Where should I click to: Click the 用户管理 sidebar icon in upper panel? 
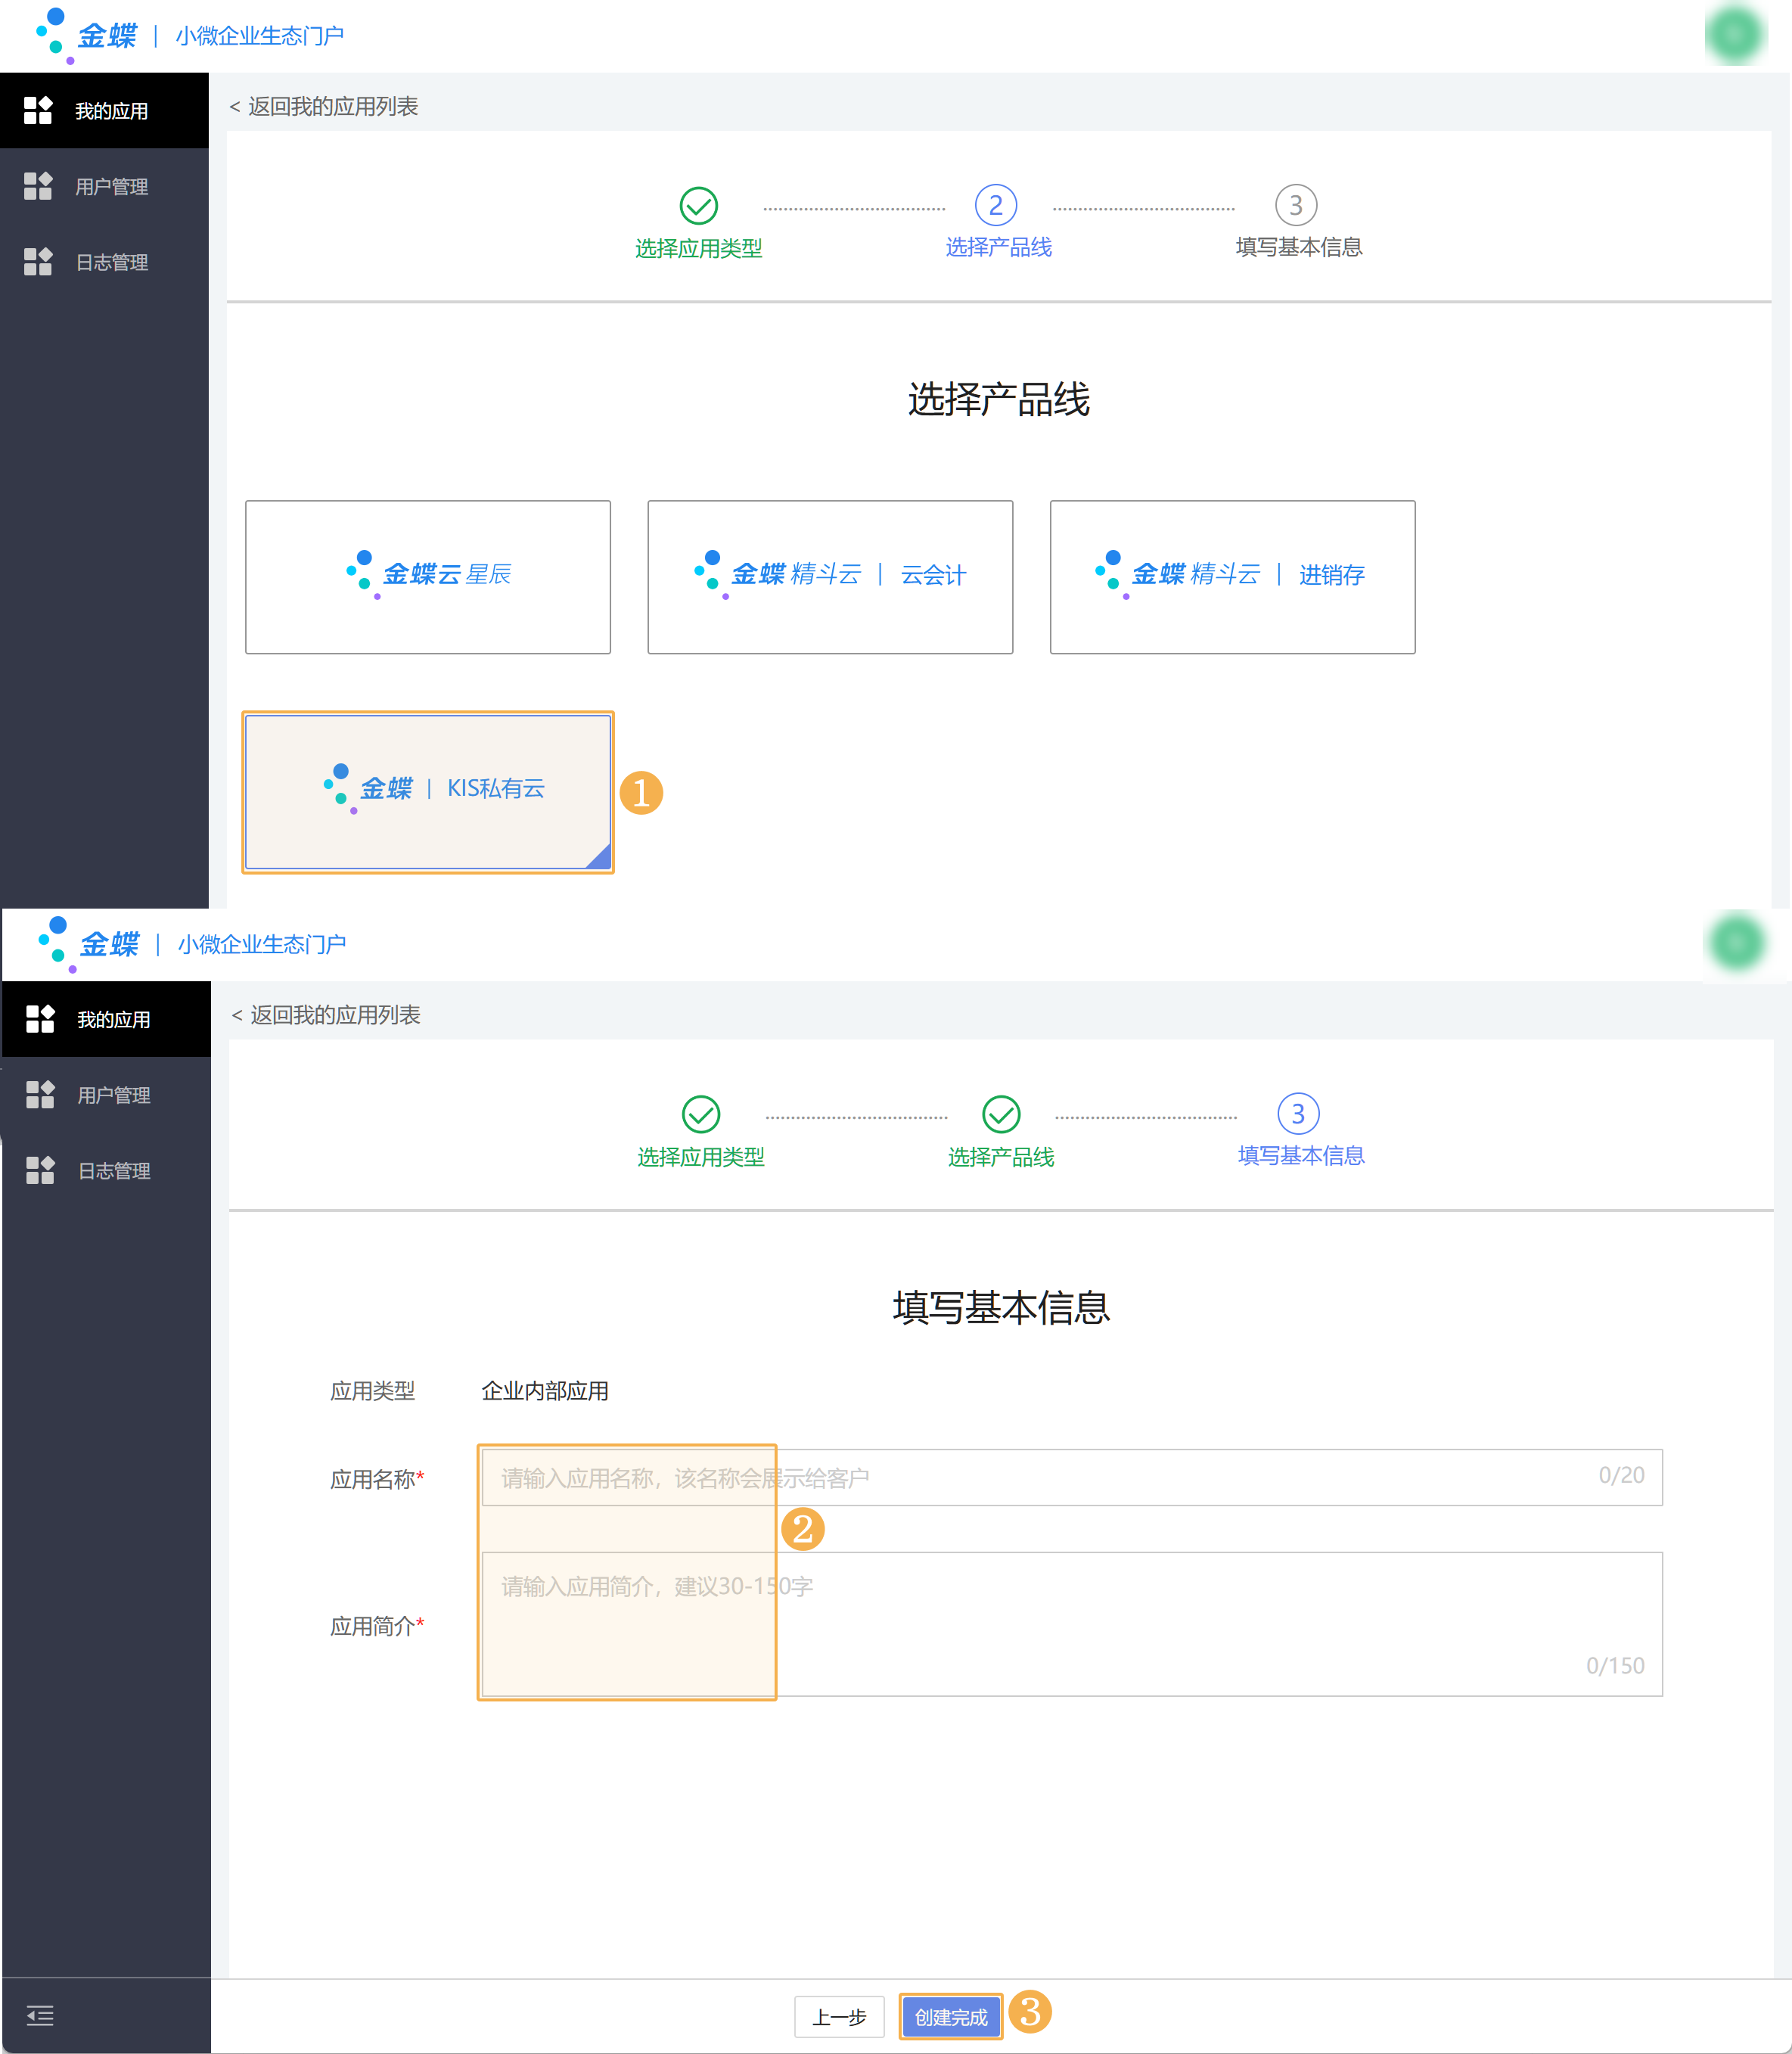click(x=38, y=186)
